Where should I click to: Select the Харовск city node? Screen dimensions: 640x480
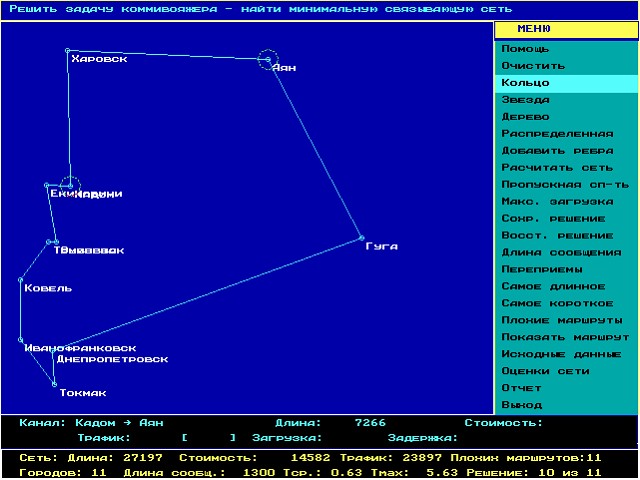tap(68, 50)
